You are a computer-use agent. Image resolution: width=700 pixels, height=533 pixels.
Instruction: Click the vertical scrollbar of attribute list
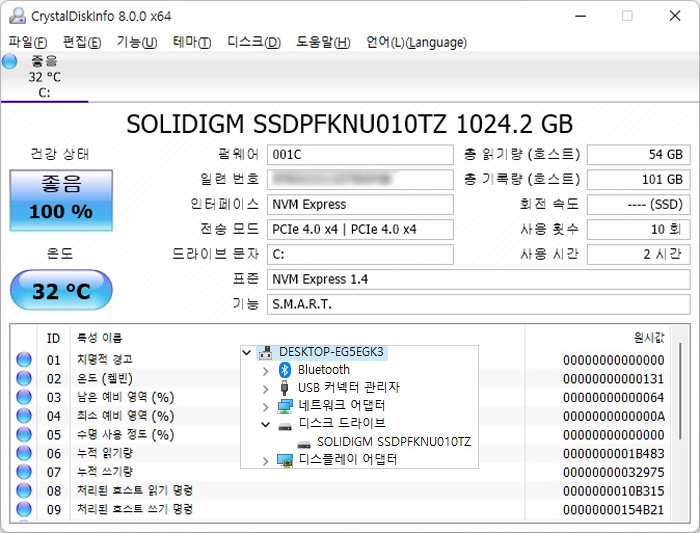(680, 391)
